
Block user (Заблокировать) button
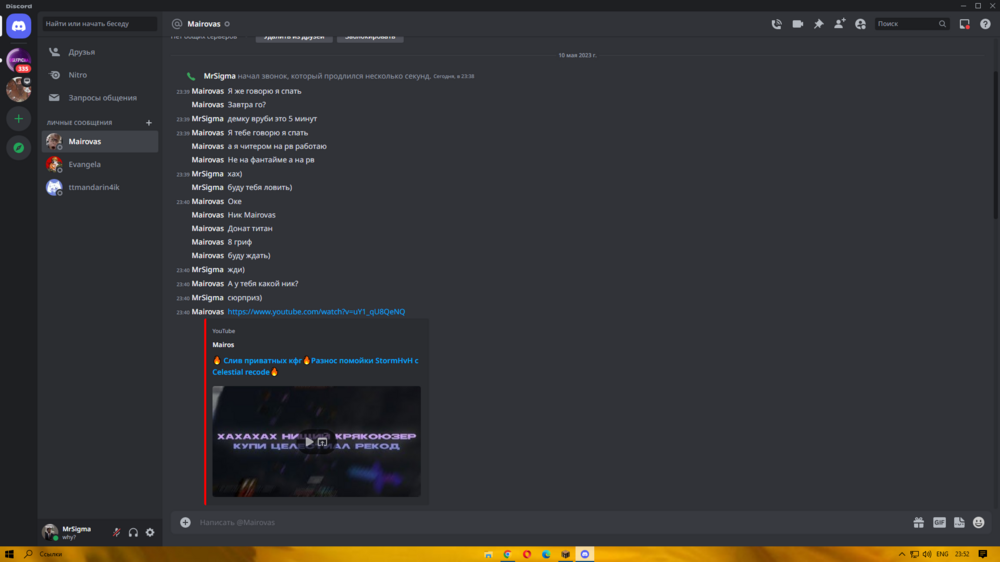(x=370, y=38)
